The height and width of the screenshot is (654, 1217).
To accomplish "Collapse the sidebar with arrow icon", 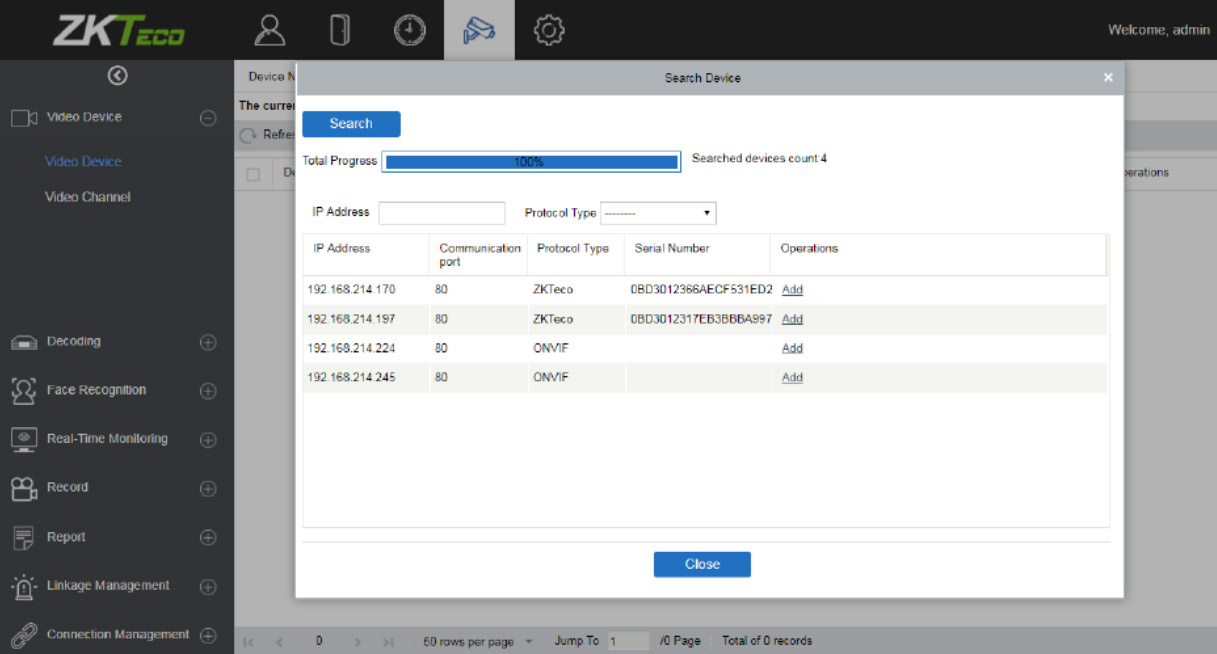I will point(117,75).
